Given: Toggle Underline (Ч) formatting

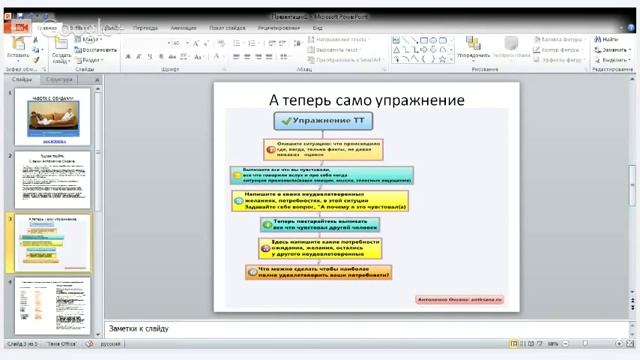Looking at the screenshot, I should click(x=150, y=57).
